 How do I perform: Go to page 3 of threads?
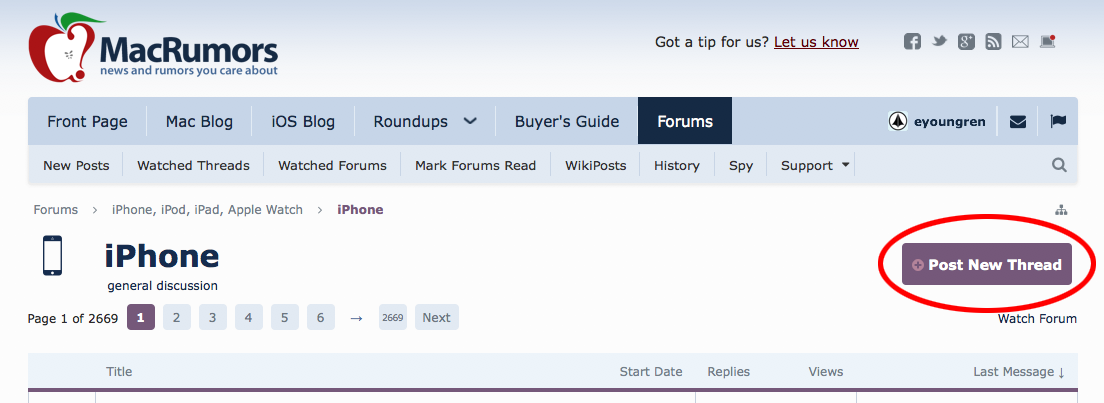[x=213, y=317]
